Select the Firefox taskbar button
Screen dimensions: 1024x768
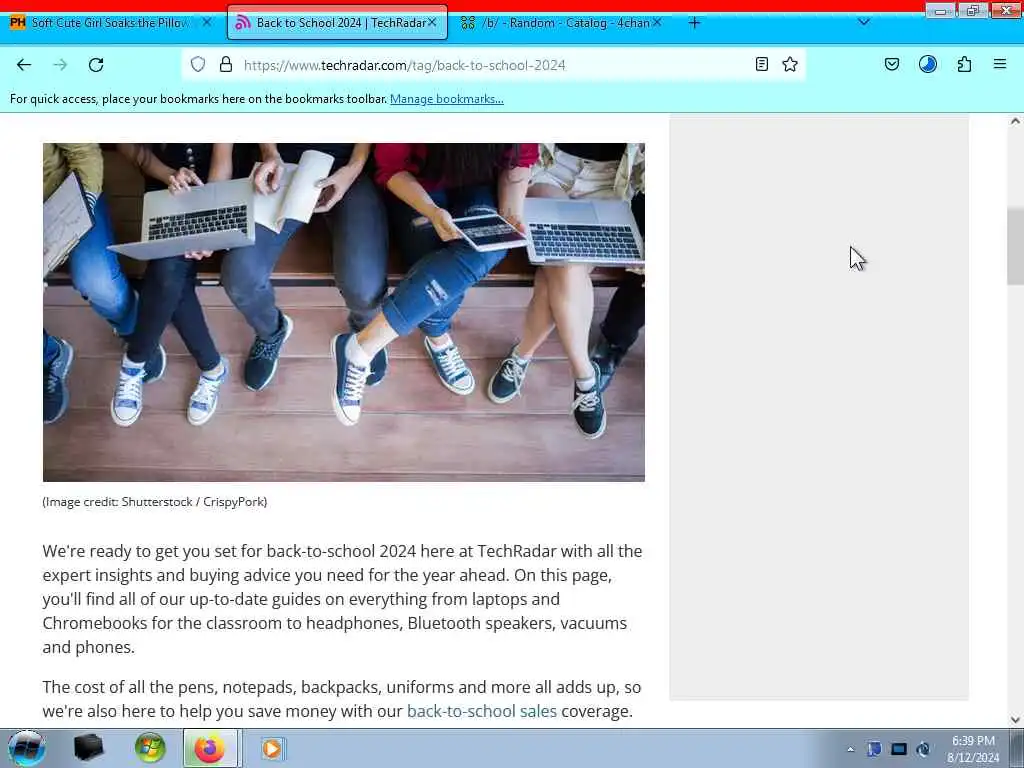(x=210, y=748)
